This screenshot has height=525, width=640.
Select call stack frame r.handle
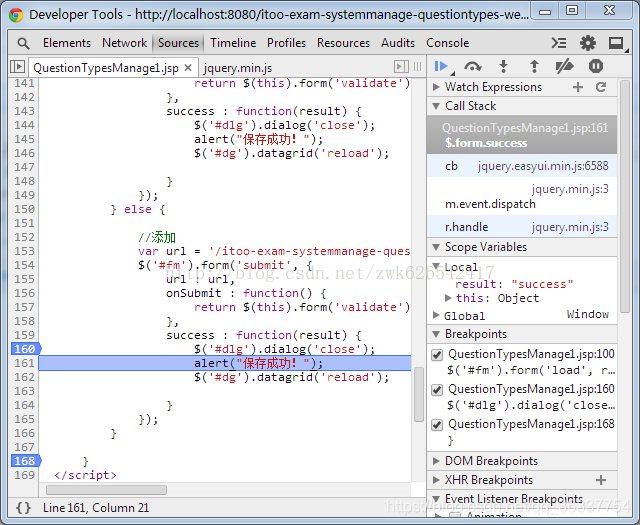[x=522, y=227]
